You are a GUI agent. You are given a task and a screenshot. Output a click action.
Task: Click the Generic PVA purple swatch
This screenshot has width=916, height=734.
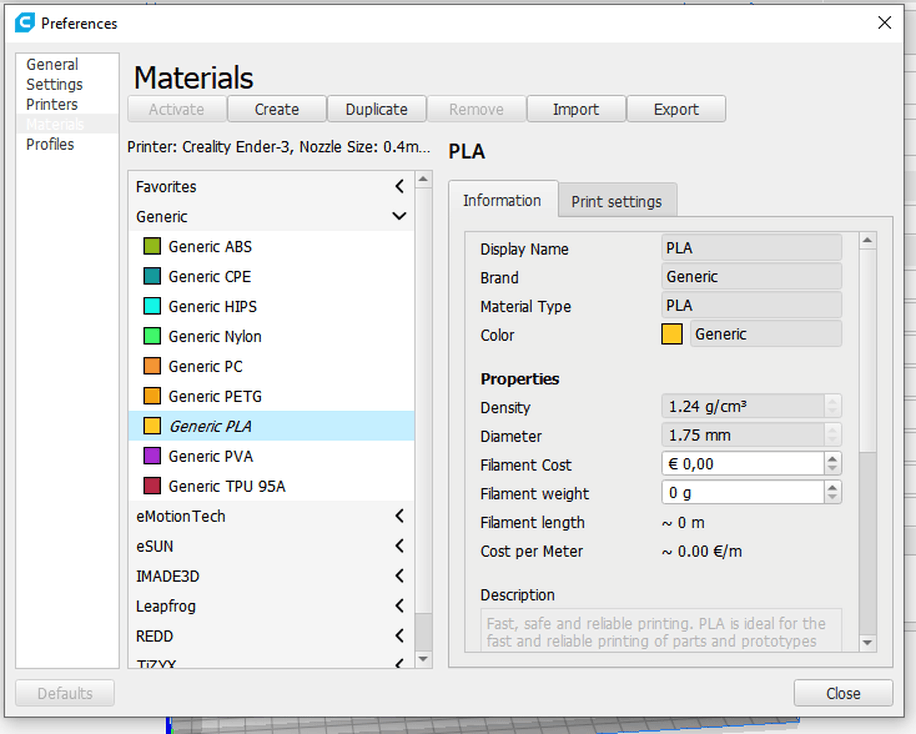[x=152, y=456]
